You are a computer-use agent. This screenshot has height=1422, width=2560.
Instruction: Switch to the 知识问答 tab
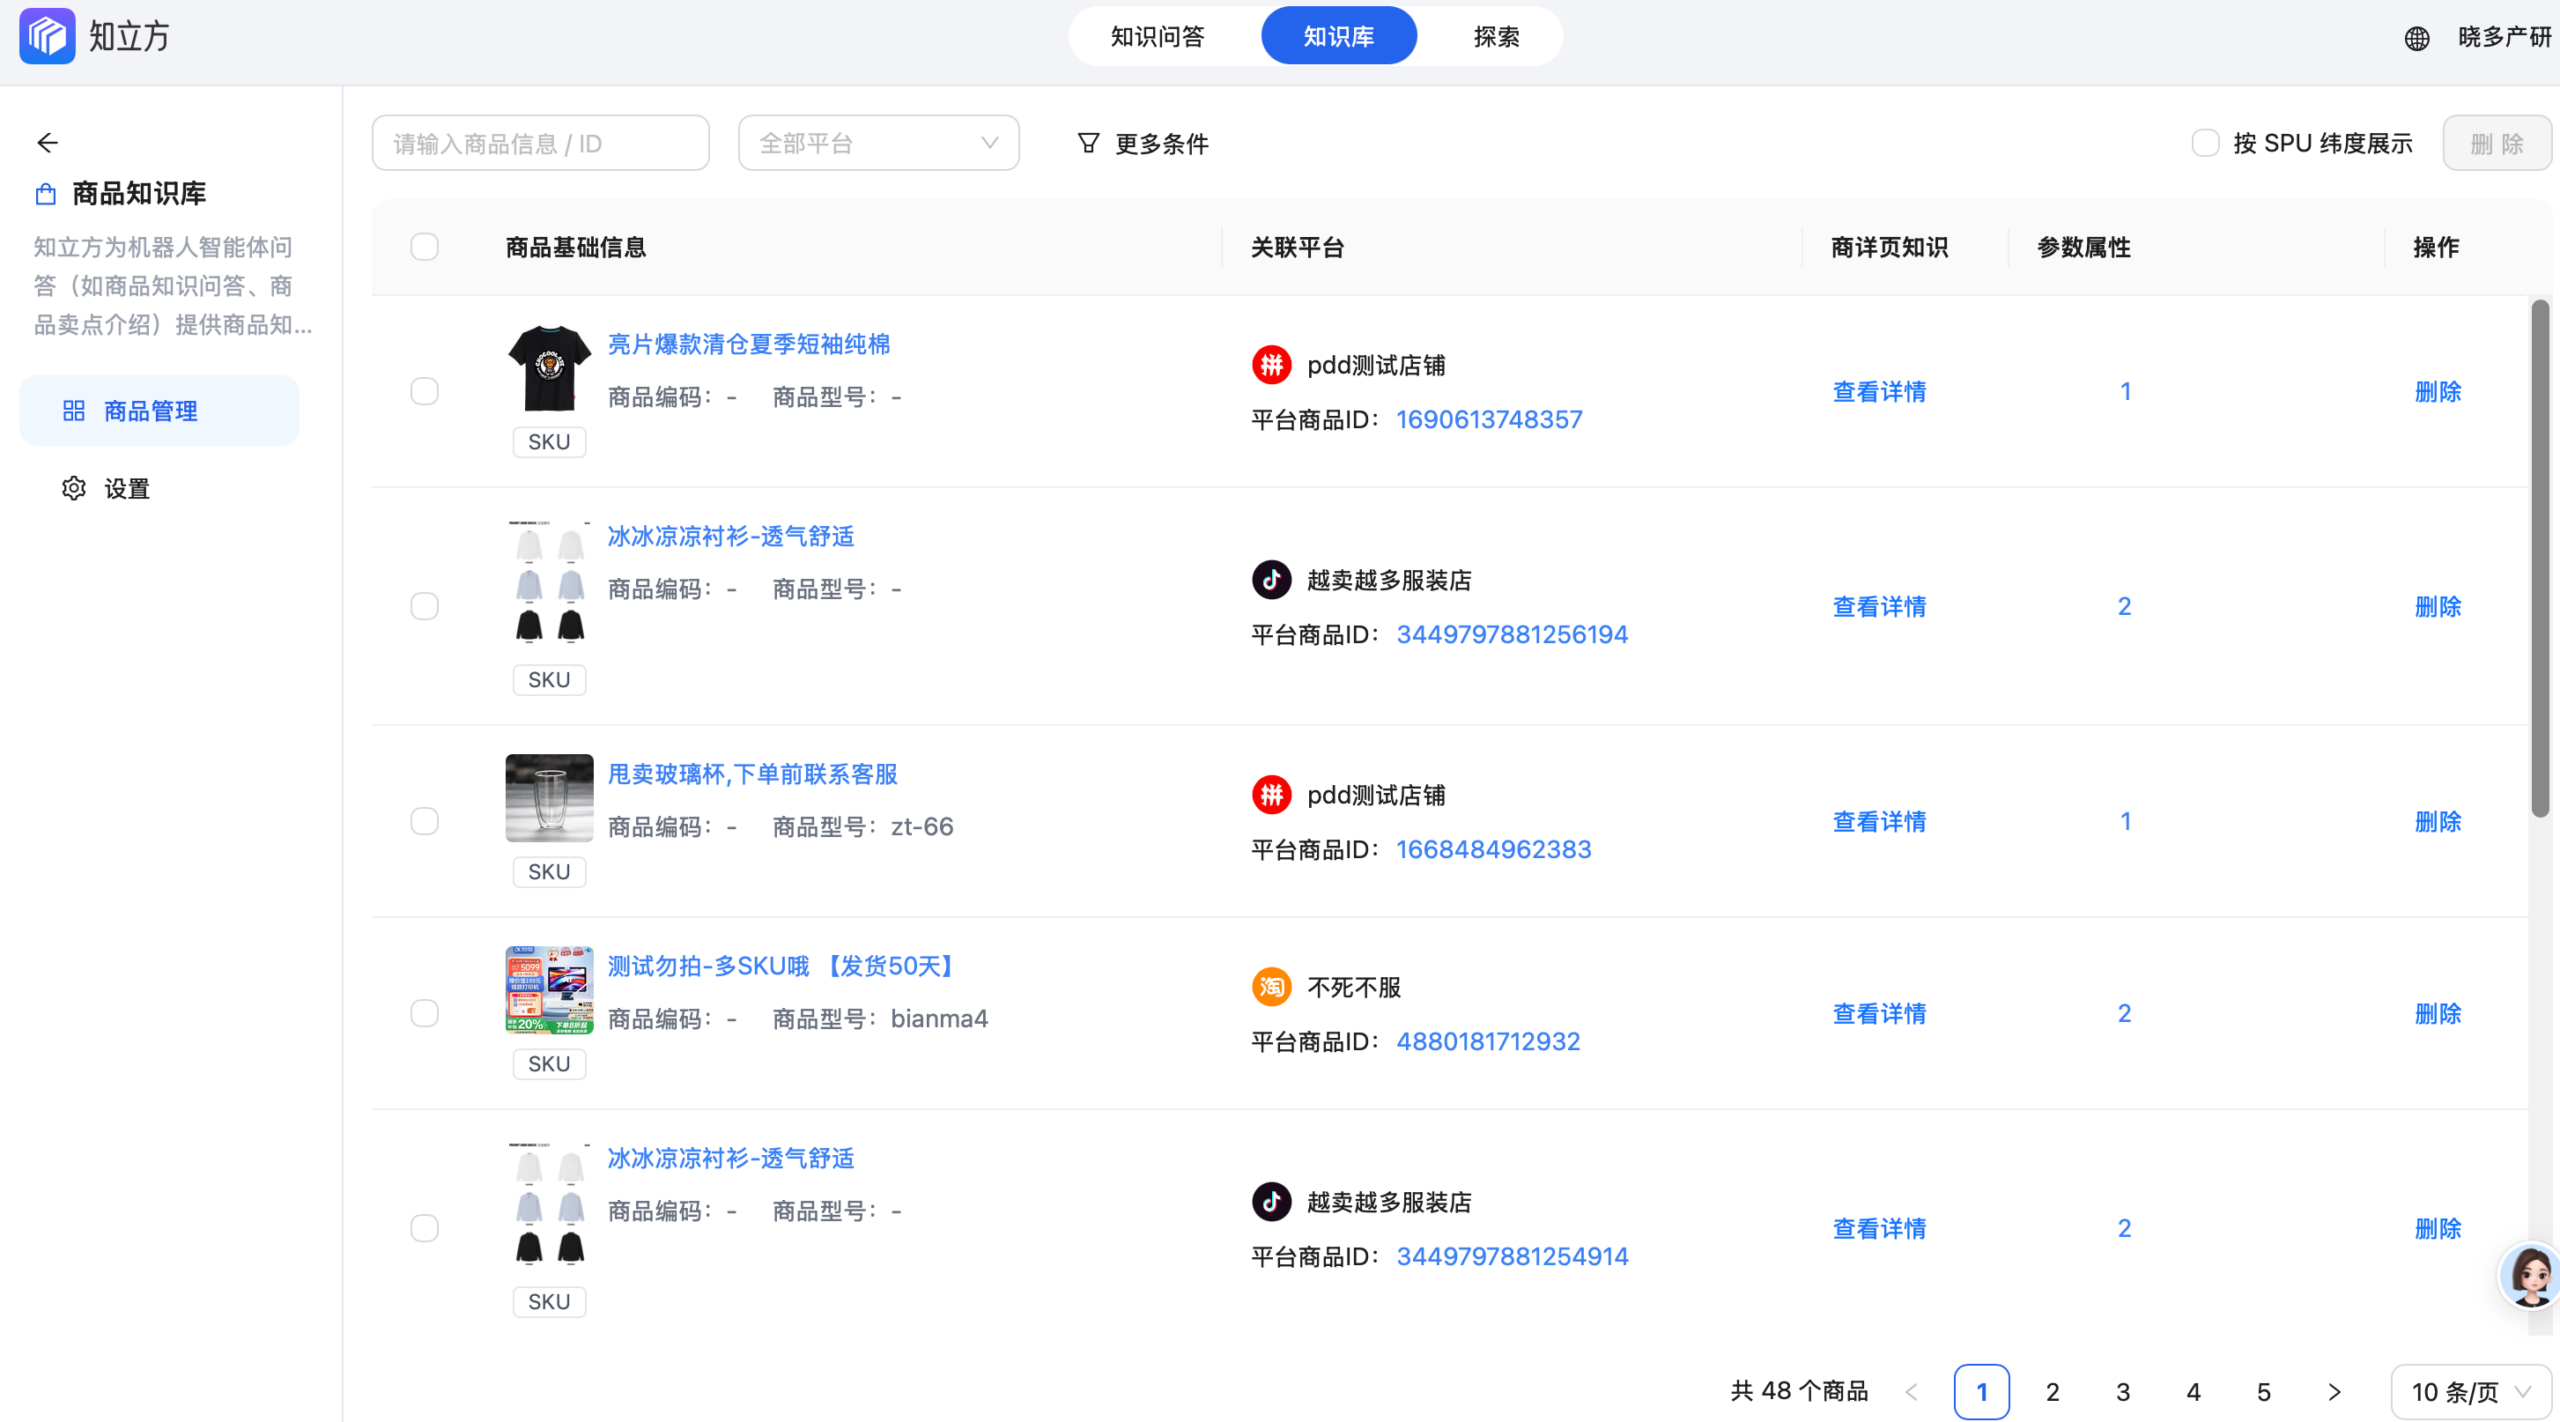[x=1156, y=36]
